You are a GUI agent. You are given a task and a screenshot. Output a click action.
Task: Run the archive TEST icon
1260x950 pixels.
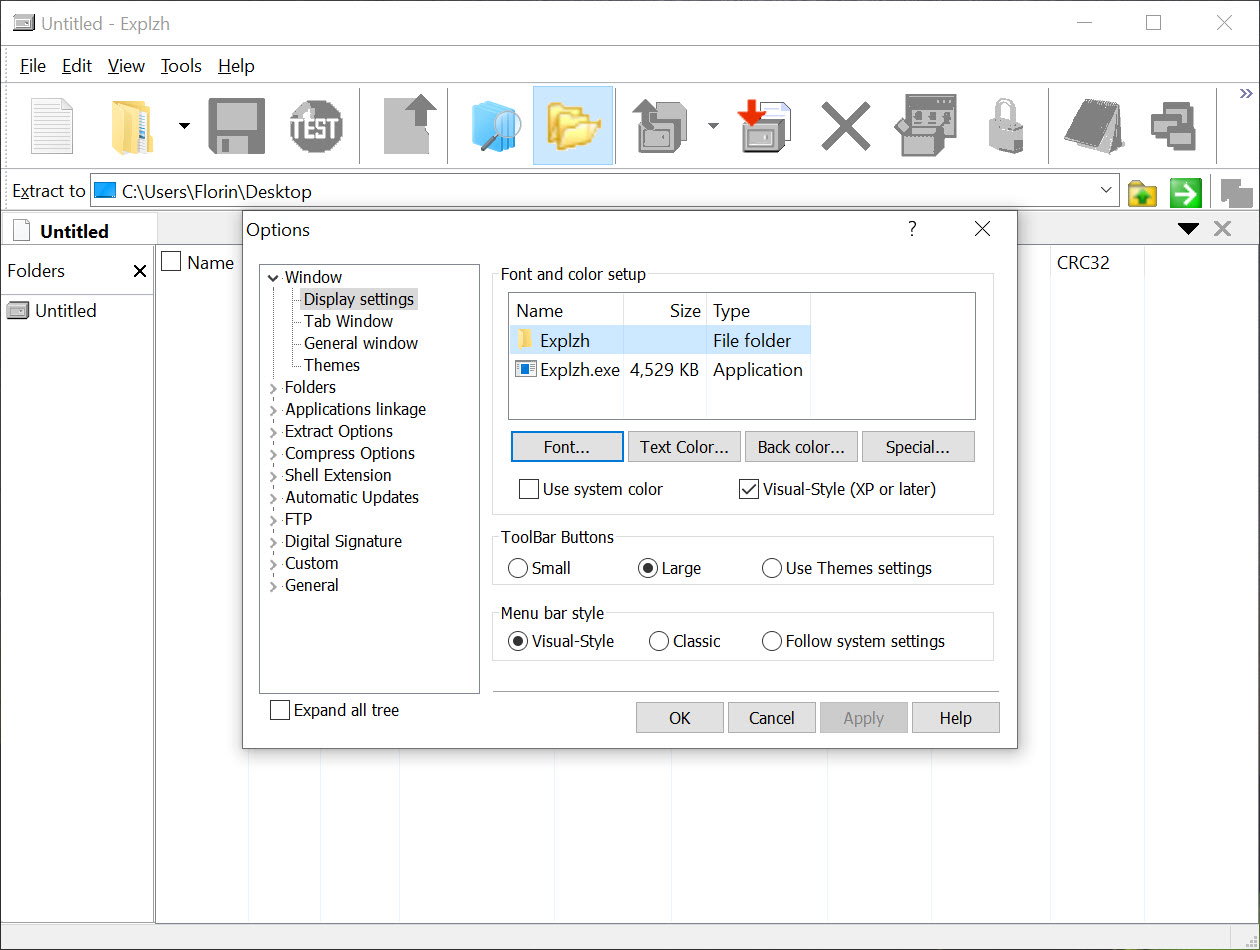316,126
